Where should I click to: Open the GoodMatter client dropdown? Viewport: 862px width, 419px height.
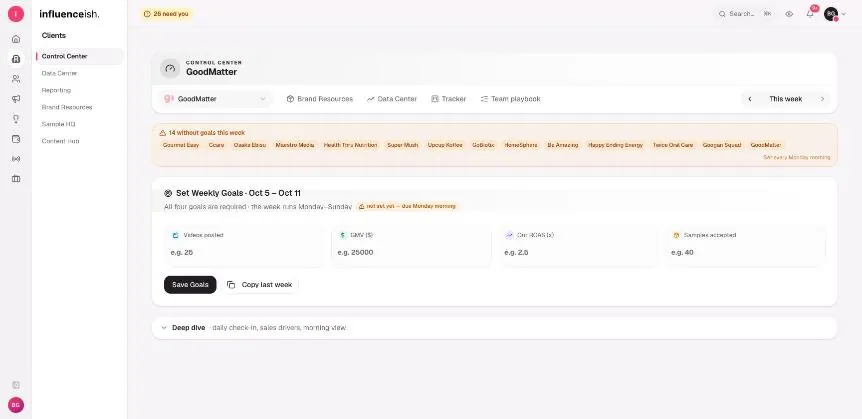tap(215, 99)
